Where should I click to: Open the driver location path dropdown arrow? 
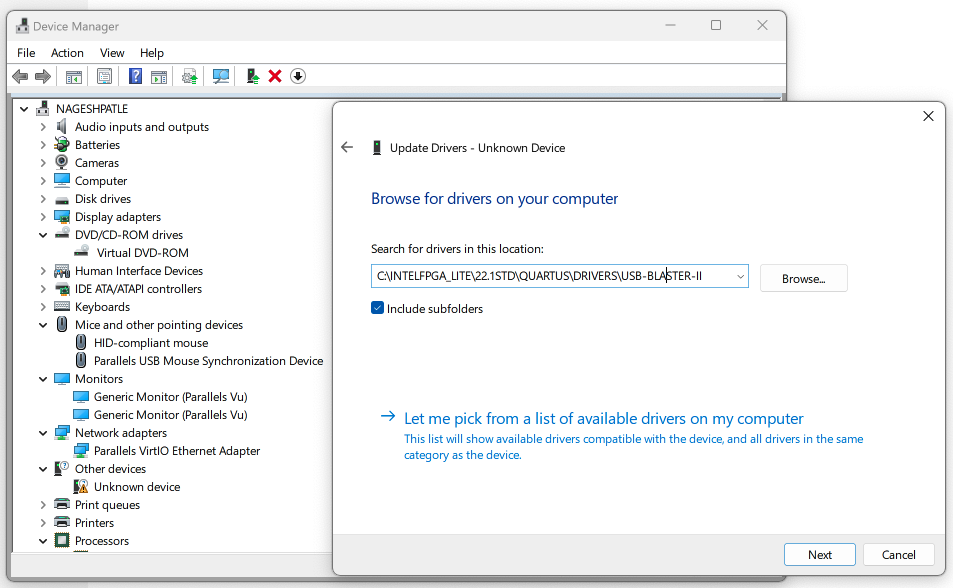(740, 277)
